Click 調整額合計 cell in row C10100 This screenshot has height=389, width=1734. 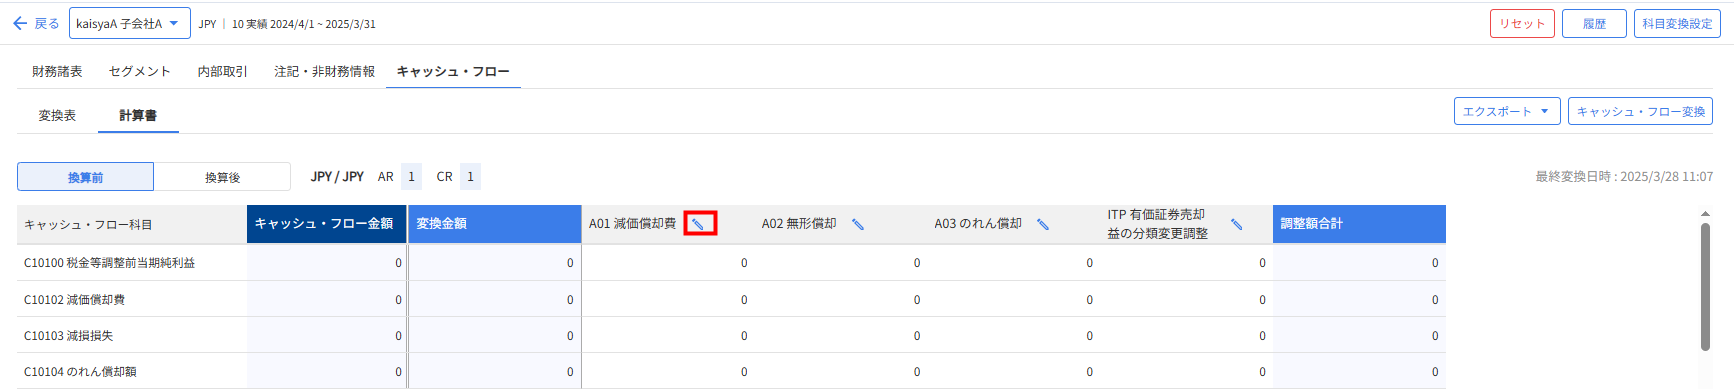[x=1359, y=263]
